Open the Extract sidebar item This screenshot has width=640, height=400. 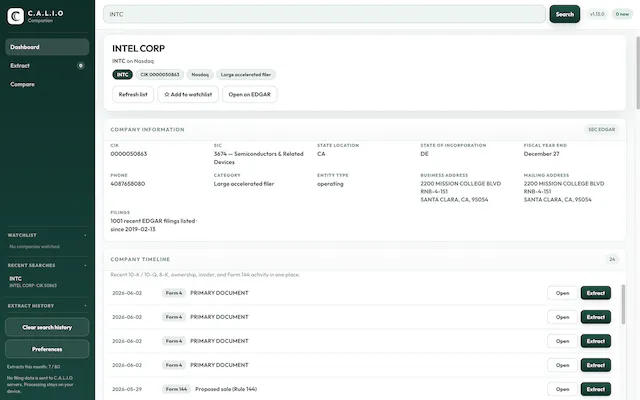[x=47, y=65]
